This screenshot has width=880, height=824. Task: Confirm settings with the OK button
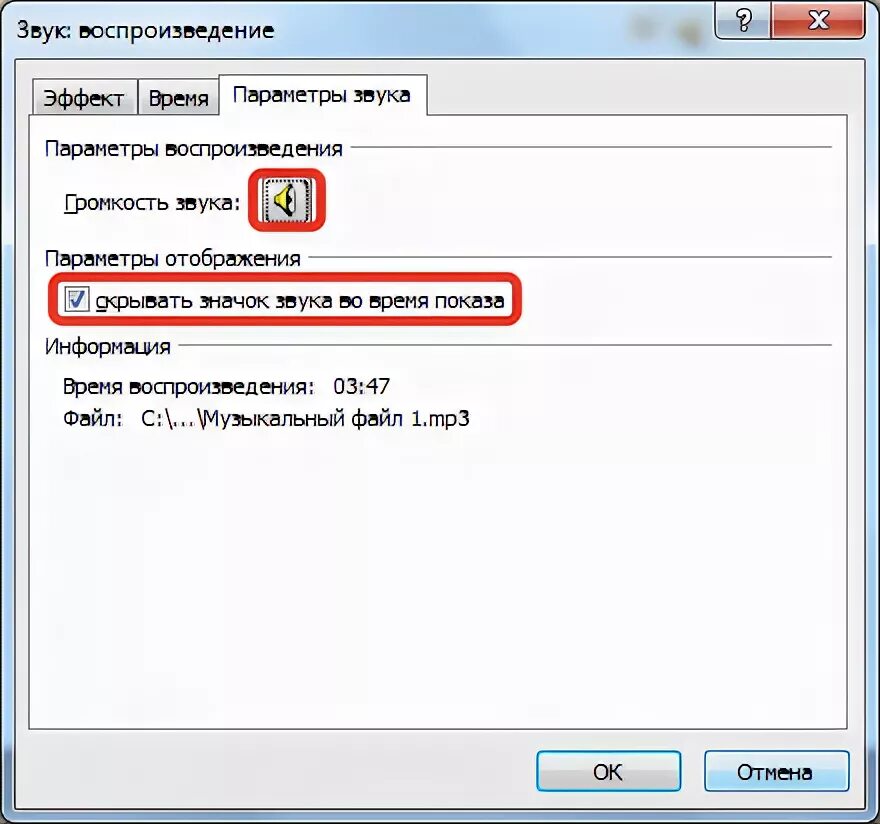pyautogui.click(x=608, y=771)
